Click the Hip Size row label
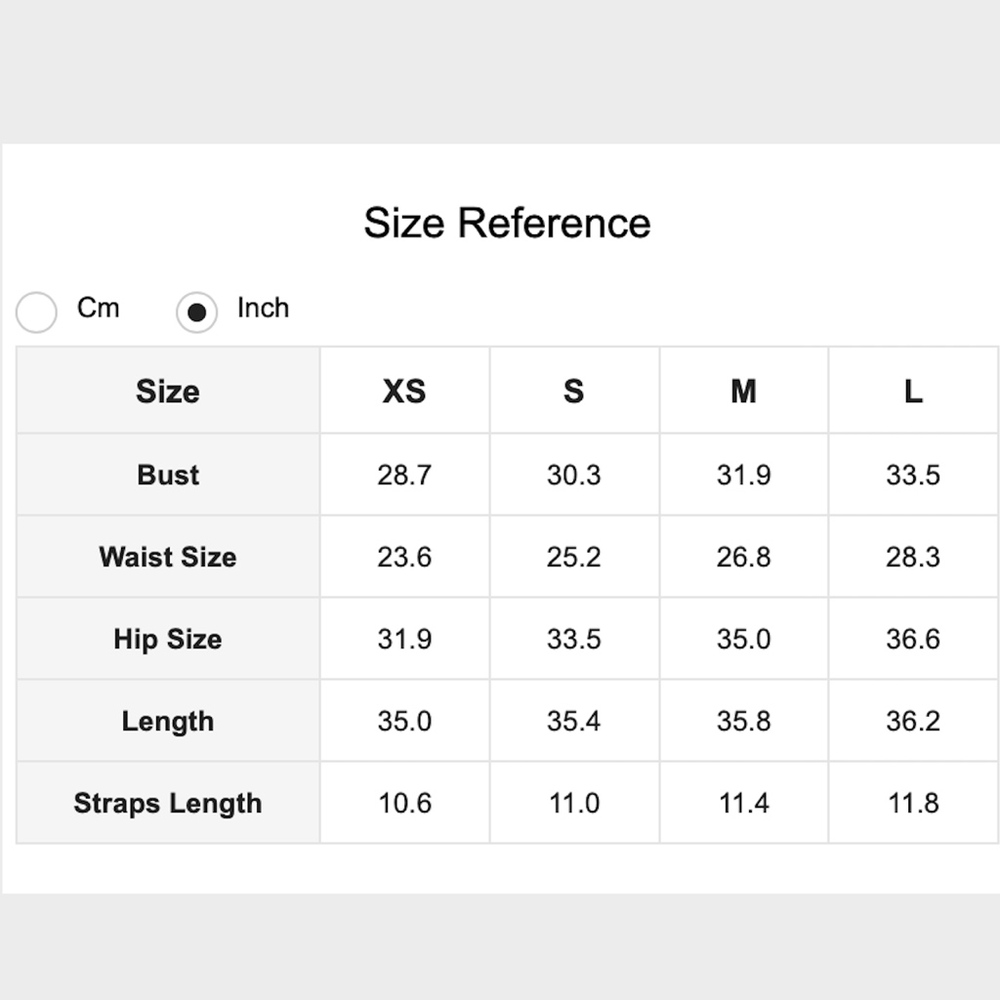This screenshot has width=1000, height=1000. click(168, 639)
